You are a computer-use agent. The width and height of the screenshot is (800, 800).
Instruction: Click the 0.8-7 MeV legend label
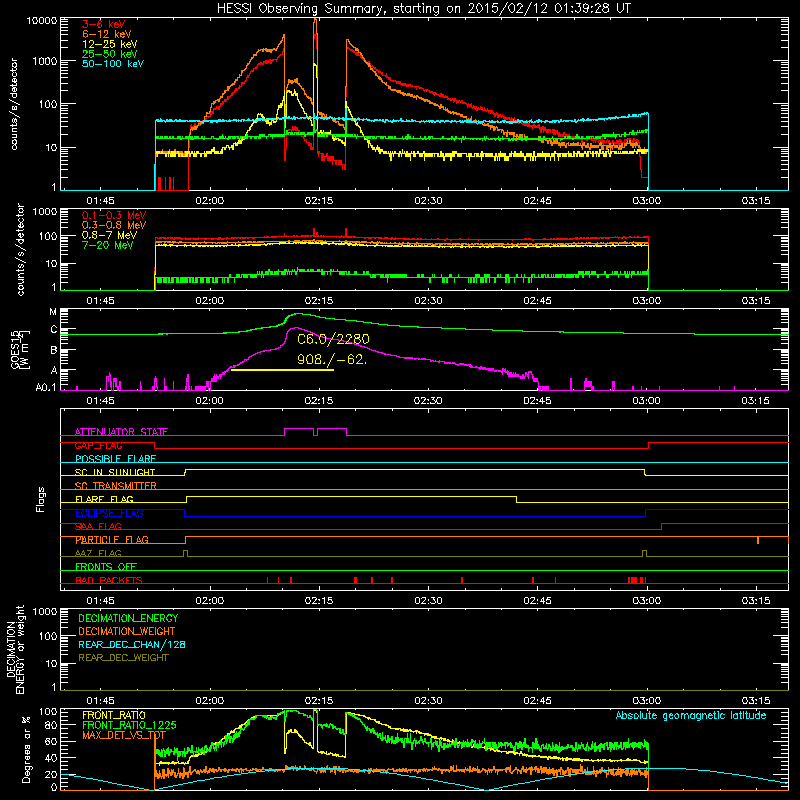coord(109,235)
